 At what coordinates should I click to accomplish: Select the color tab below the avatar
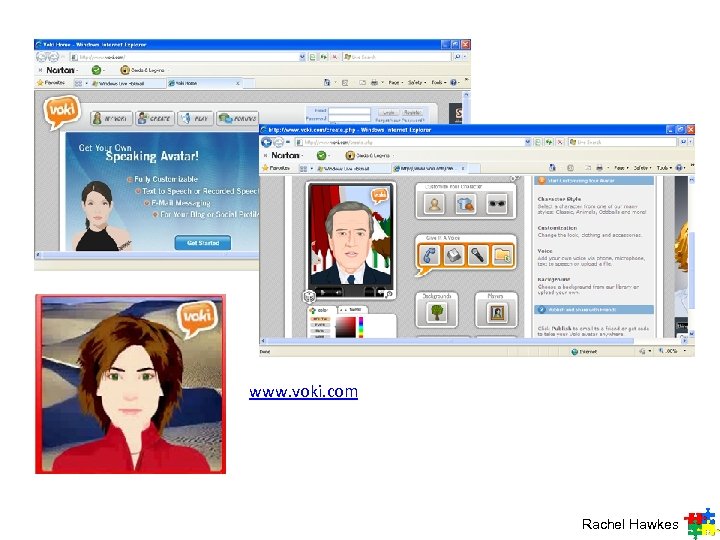[321, 310]
